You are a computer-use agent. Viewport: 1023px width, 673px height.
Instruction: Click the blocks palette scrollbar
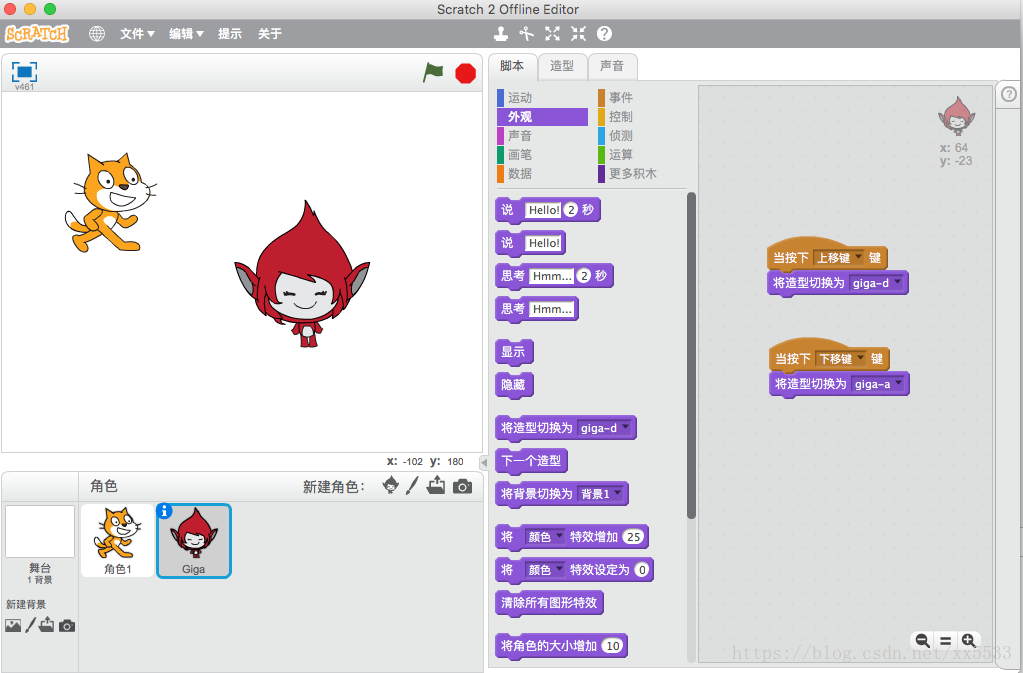click(x=691, y=355)
